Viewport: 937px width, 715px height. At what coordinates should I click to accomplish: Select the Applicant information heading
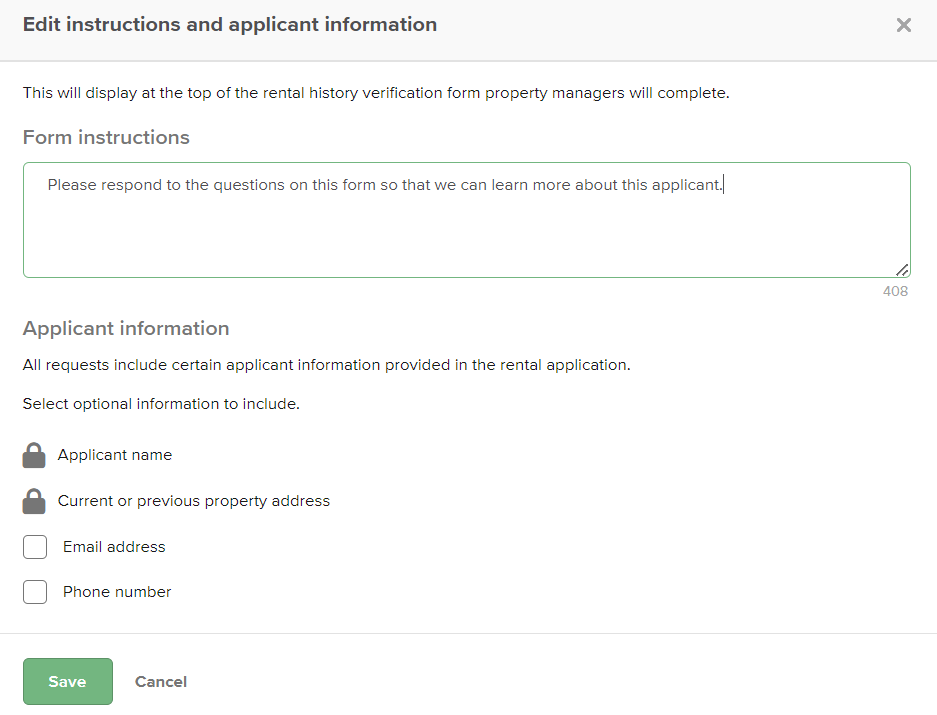coord(126,328)
